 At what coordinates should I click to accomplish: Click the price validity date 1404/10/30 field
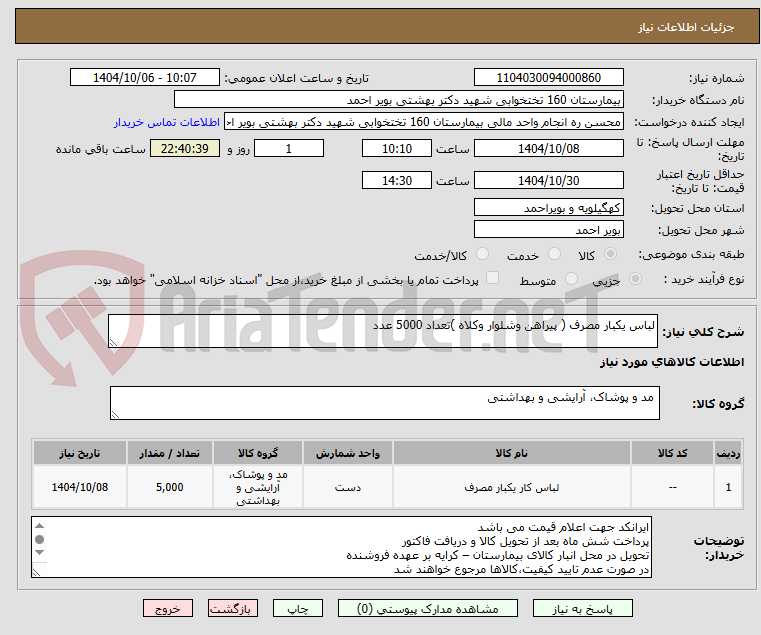(x=548, y=181)
